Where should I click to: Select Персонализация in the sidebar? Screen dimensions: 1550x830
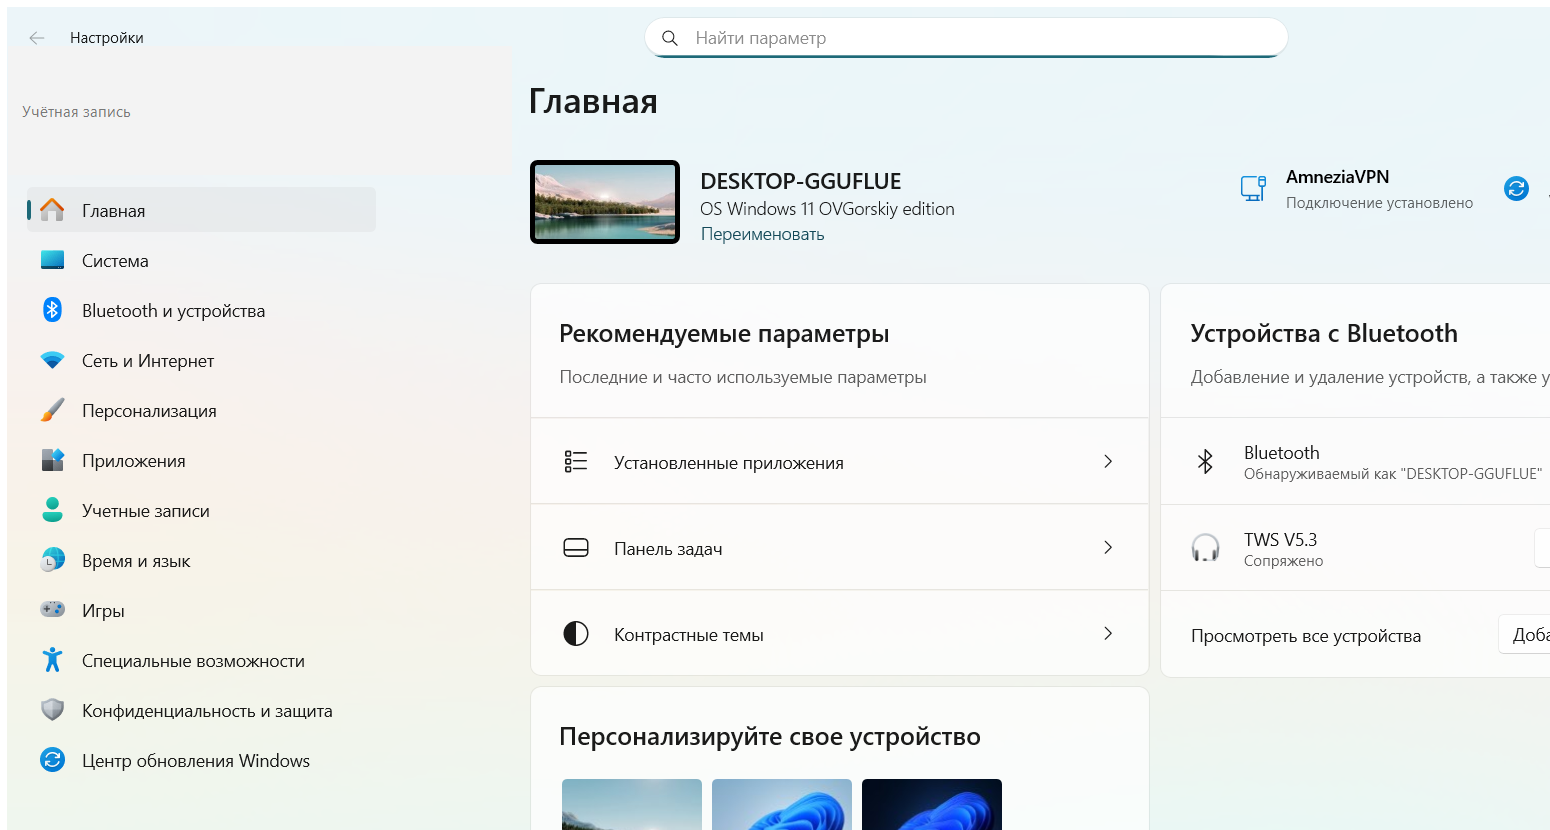click(201, 410)
